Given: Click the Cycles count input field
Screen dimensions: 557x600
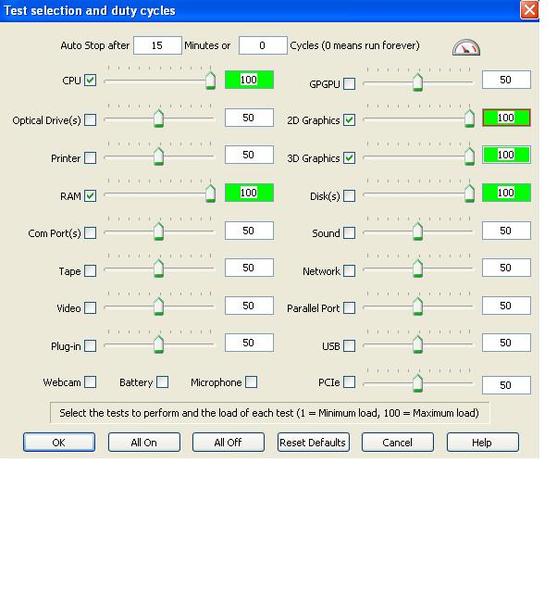Looking at the screenshot, I should tap(263, 46).
